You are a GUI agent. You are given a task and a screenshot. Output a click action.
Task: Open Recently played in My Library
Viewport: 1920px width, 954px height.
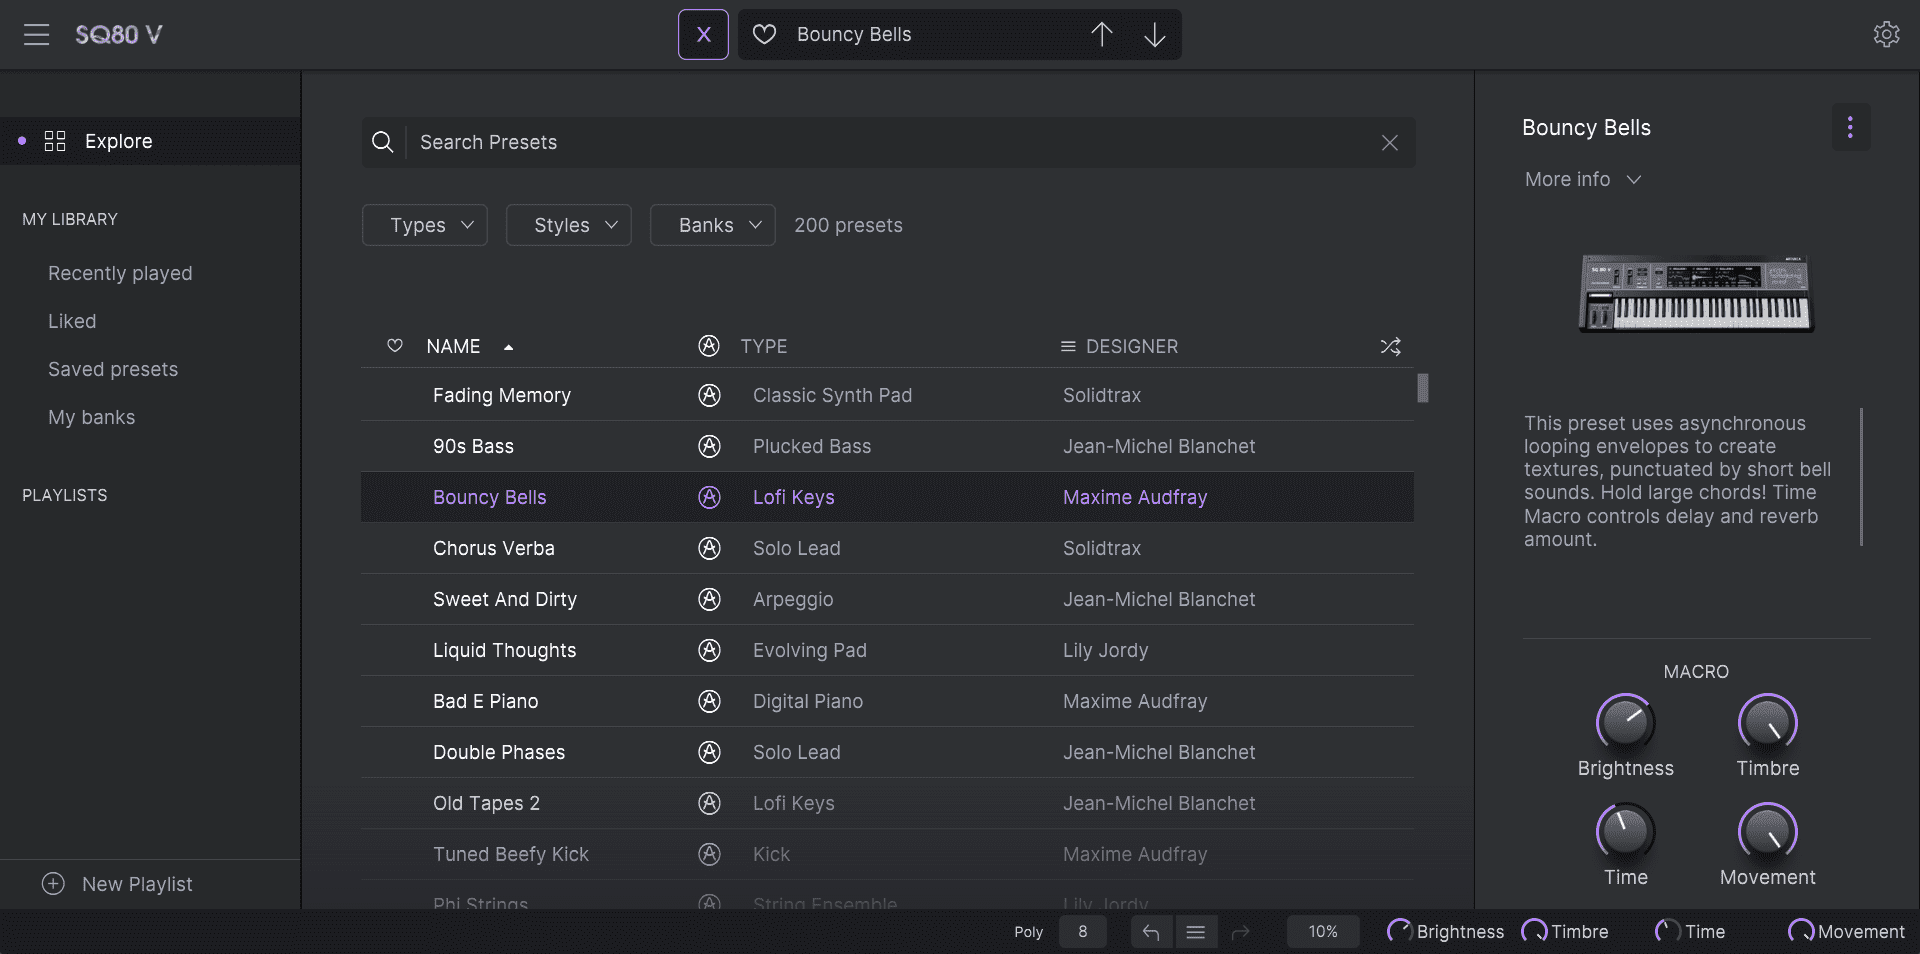click(x=120, y=274)
